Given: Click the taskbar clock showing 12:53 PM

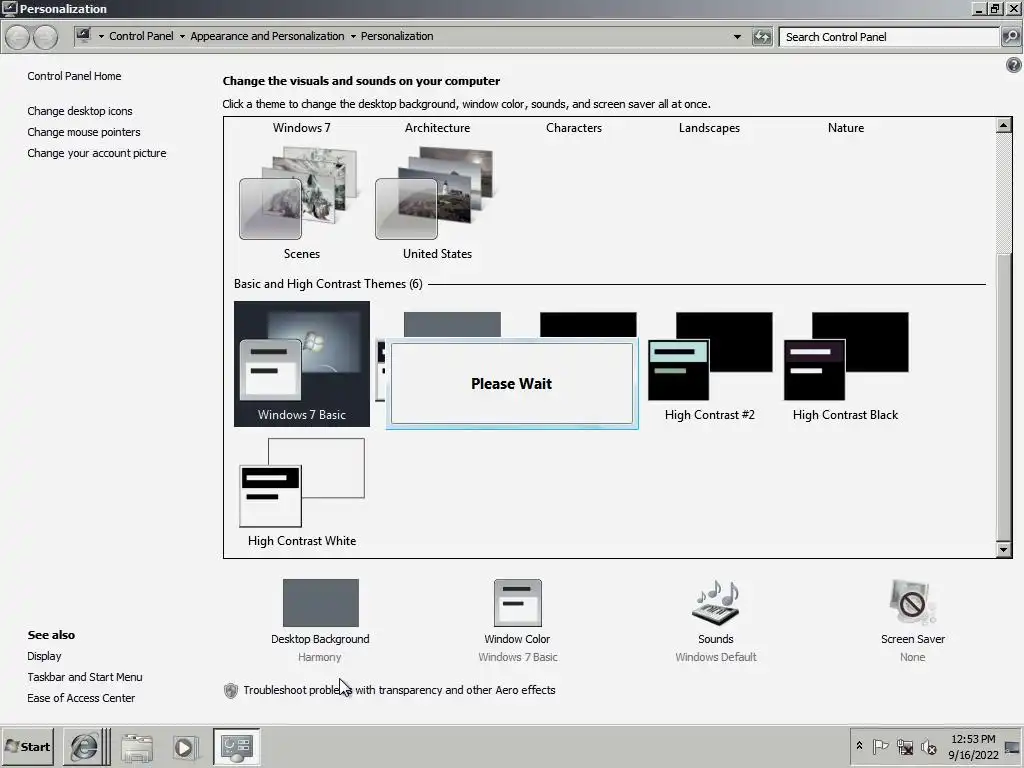Looking at the screenshot, I should coord(972,747).
